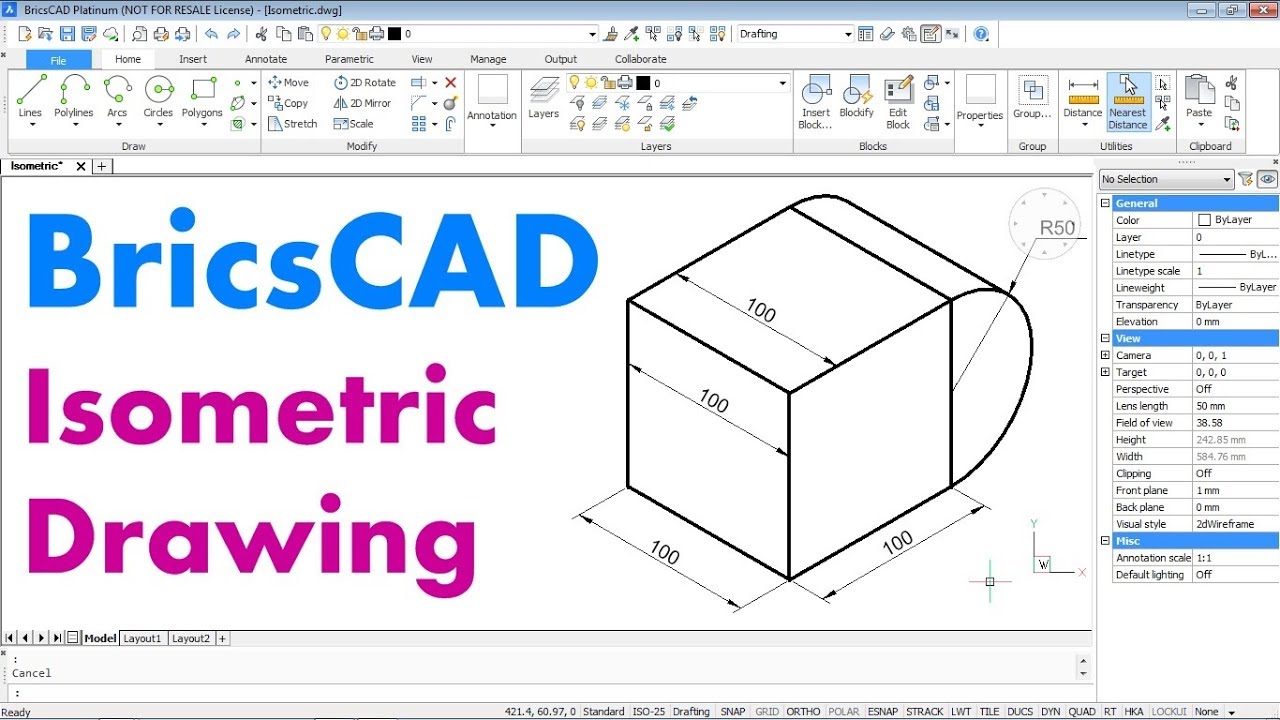Click ISO-25 dimension style in status bar
Screen dimensions: 1280x720
coord(649,712)
